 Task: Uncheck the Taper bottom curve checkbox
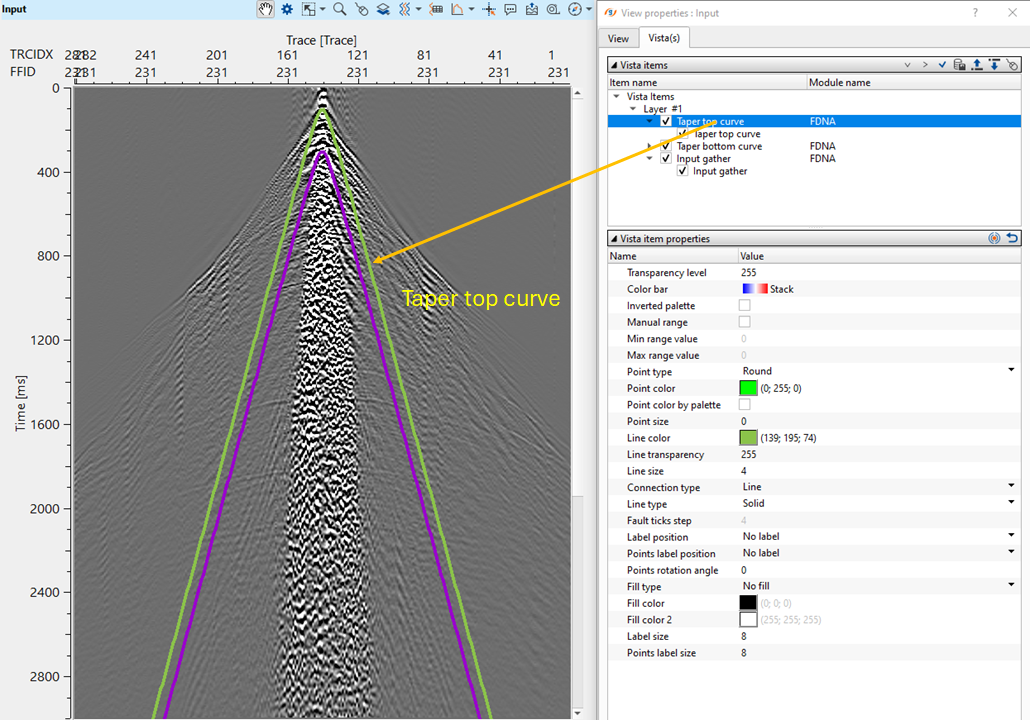click(666, 146)
